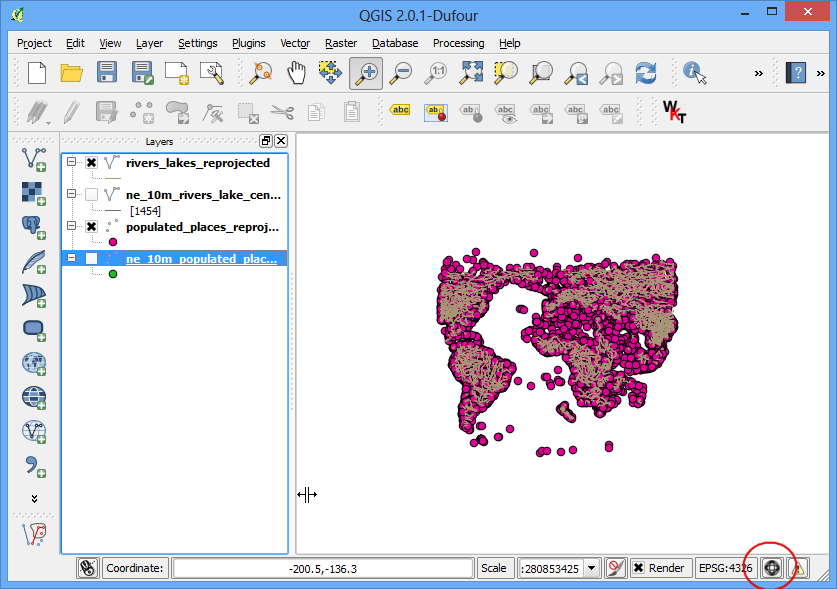Click messages warning triangle icon

click(x=798, y=568)
